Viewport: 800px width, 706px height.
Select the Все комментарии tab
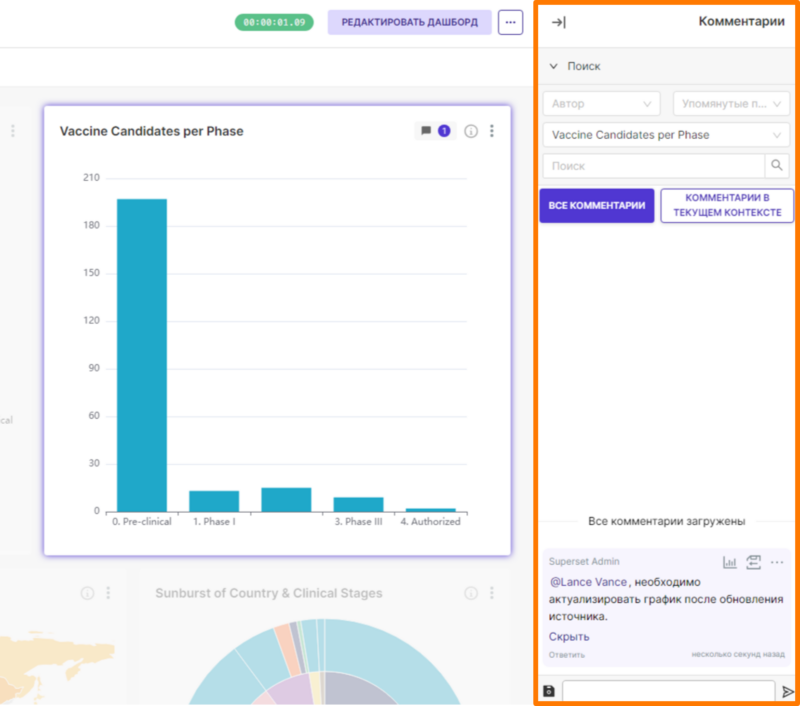(x=596, y=206)
